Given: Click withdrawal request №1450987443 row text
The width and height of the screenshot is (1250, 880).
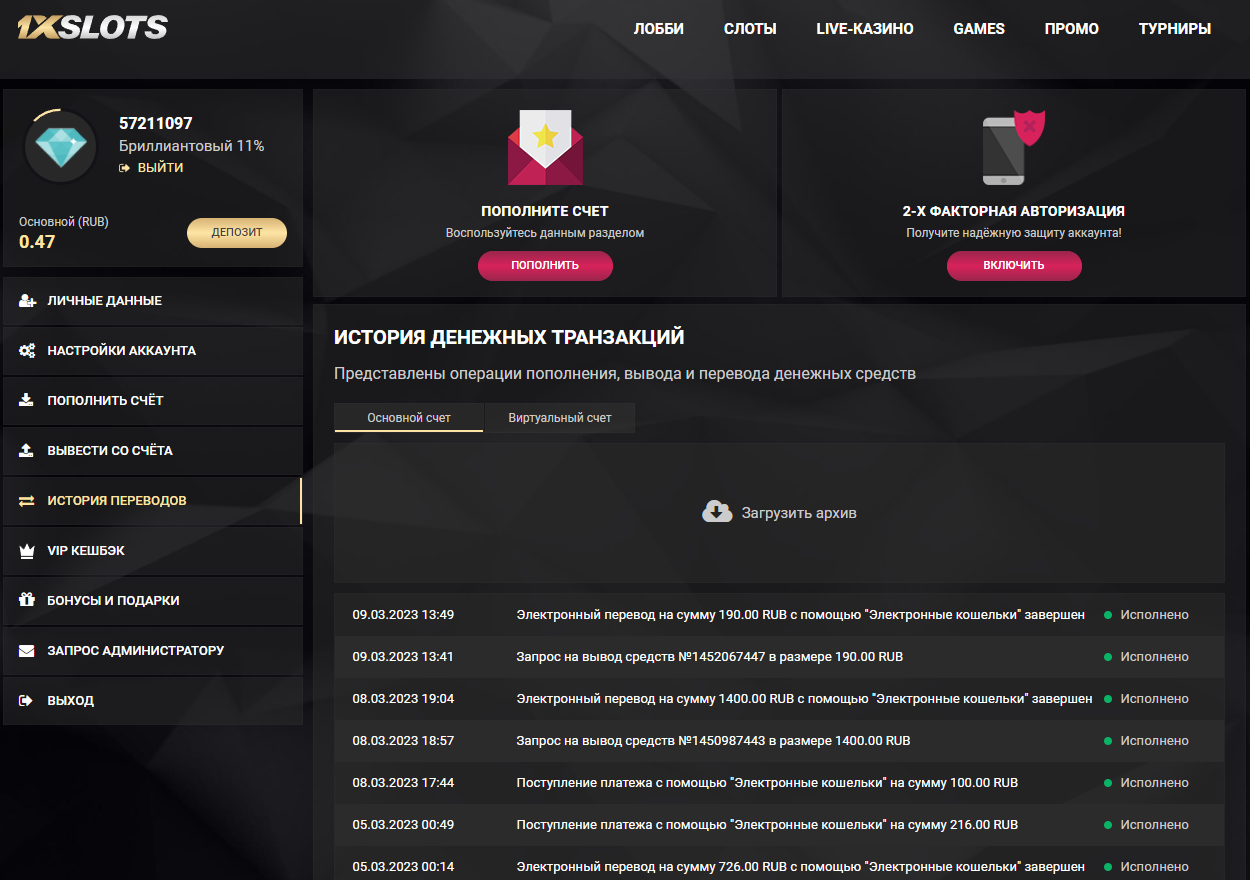Looking at the screenshot, I should 714,741.
